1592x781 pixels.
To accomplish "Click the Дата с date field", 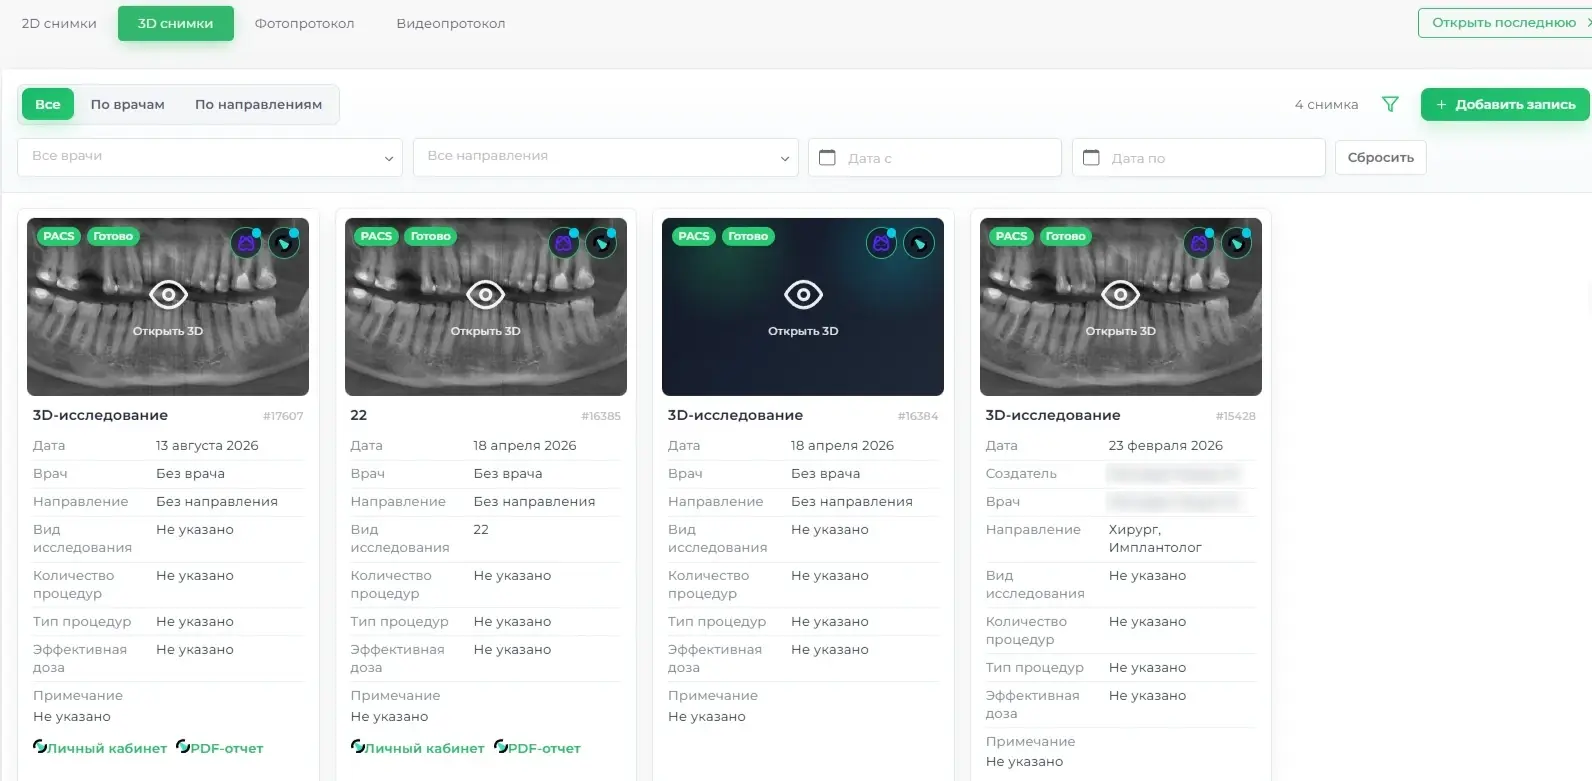I will pos(935,157).
